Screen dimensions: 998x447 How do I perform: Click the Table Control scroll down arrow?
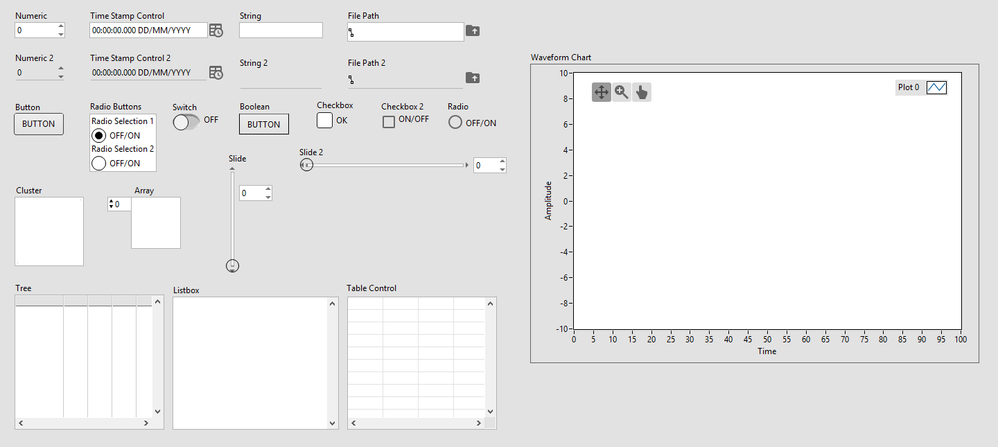(x=489, y=412)
